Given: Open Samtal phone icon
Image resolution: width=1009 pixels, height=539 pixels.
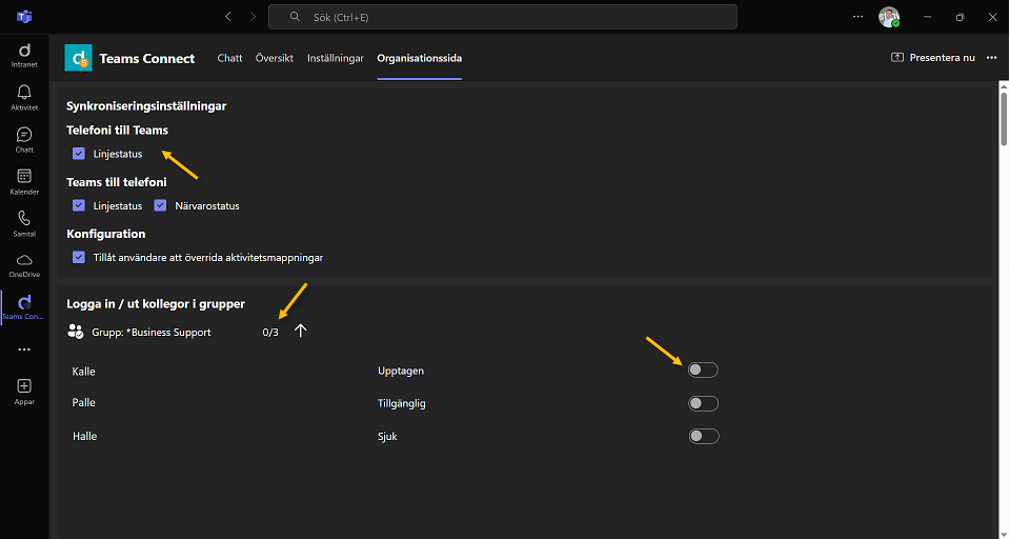Looking at the screenshot, I should pos(24,224).
